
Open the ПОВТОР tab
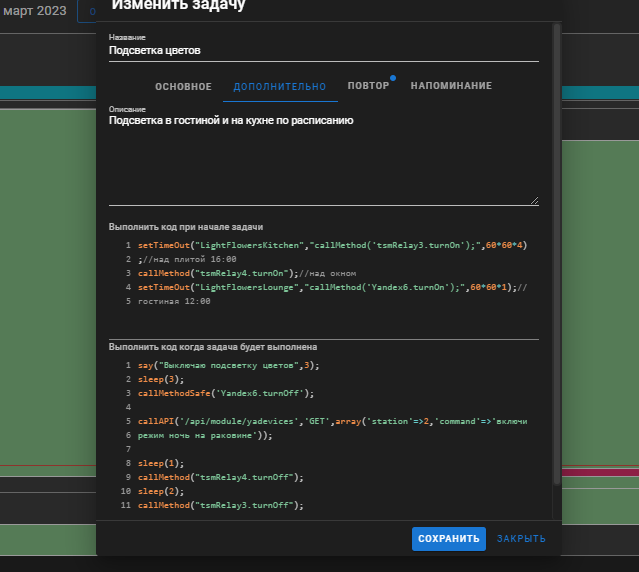pos(368,86)
